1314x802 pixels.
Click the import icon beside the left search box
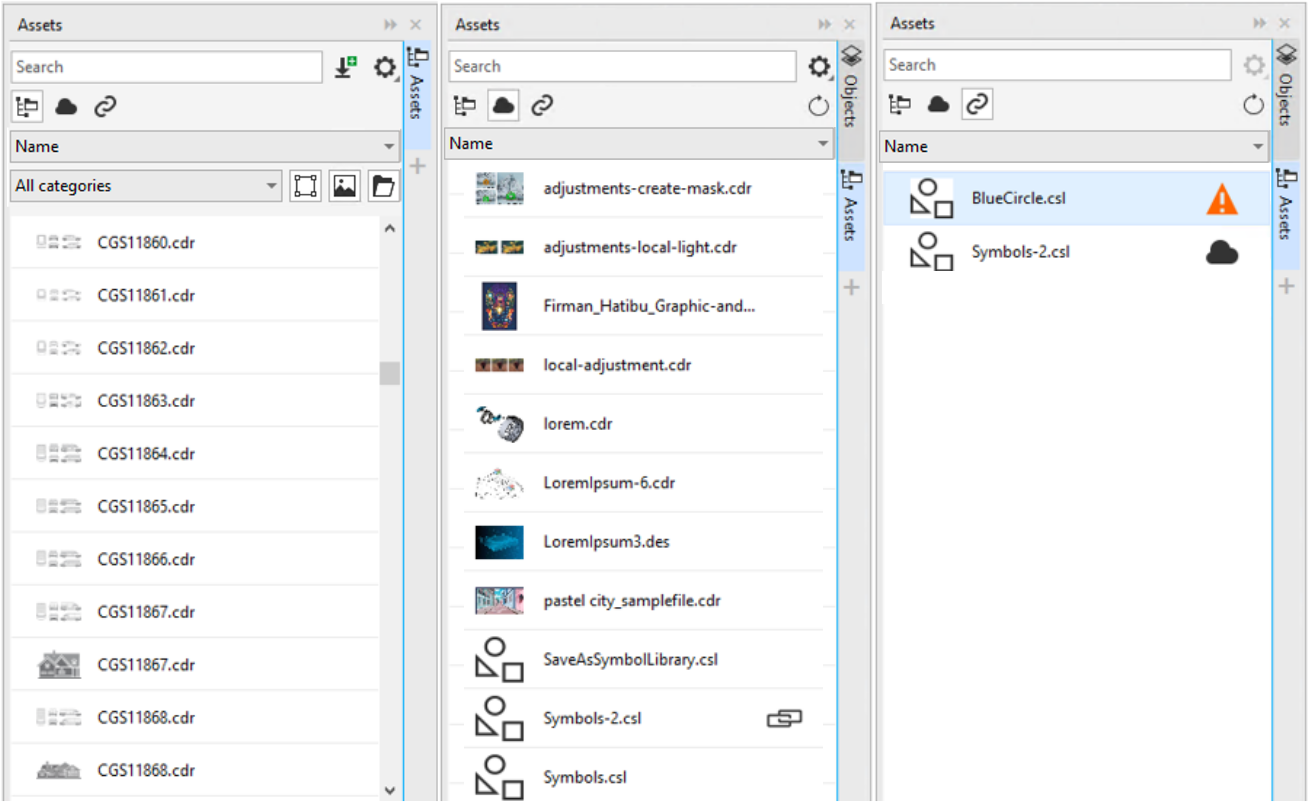pyautogui.click(x=346, y=67)
